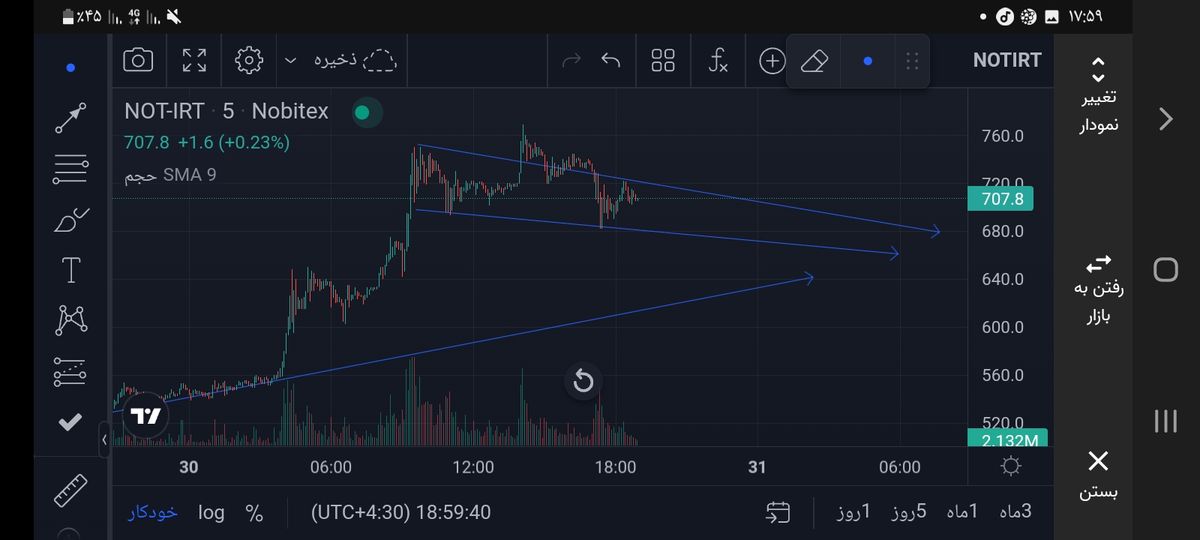Reset chart view with circular arrow
This screenshot has height=540, width=1200.
click(x=584, y=381)
